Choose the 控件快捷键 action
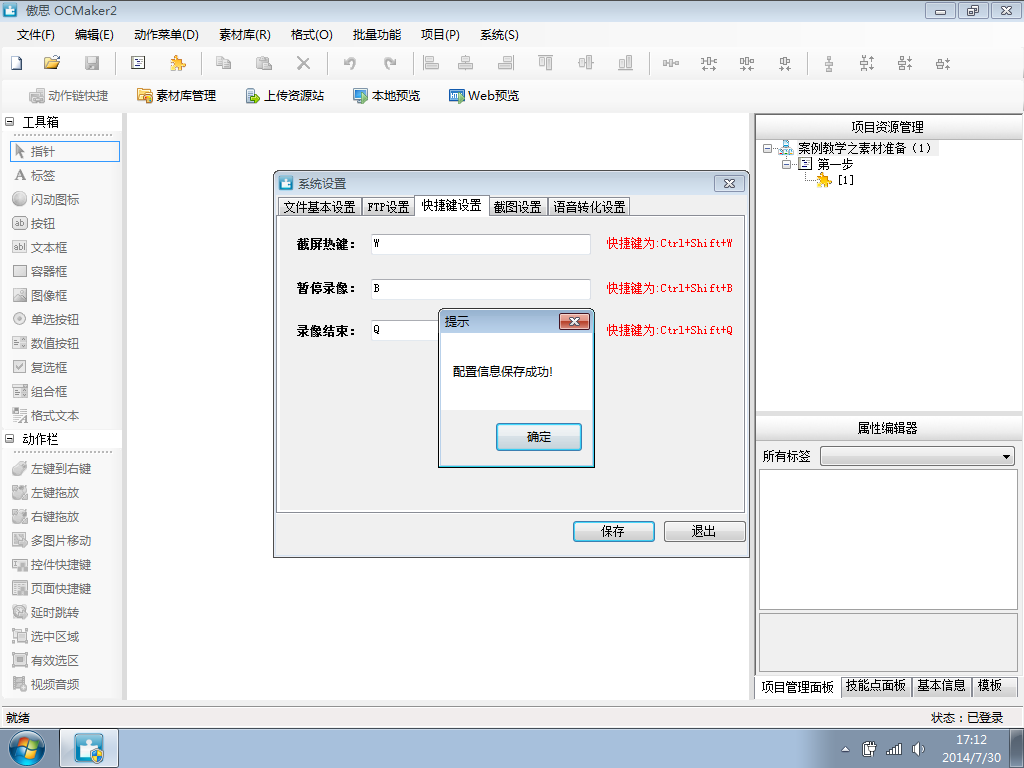The width and height of the screenshot is (1024, 768). tap(52, 565)
